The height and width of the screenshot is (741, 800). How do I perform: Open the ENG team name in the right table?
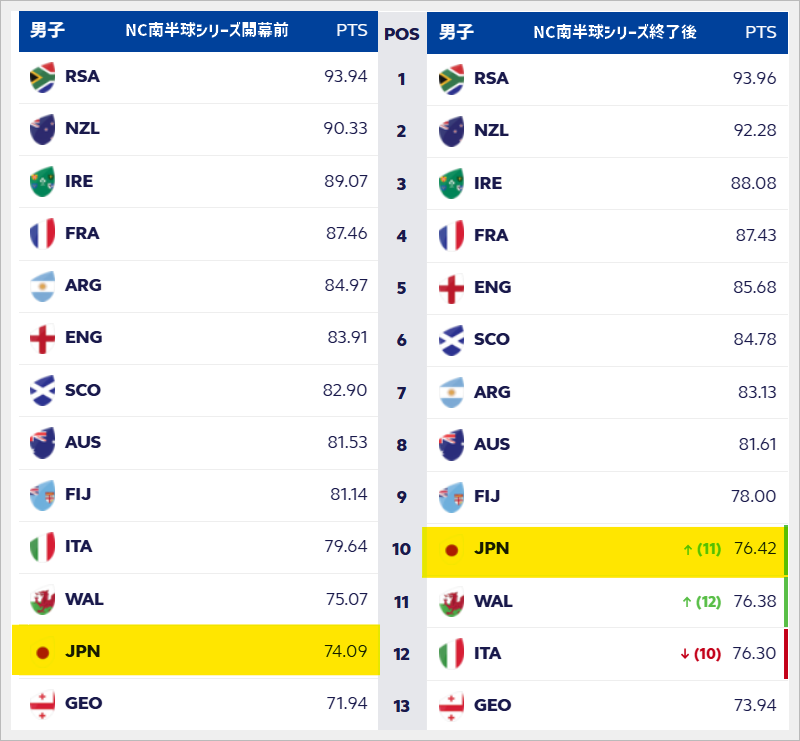(x=492, y=287)
